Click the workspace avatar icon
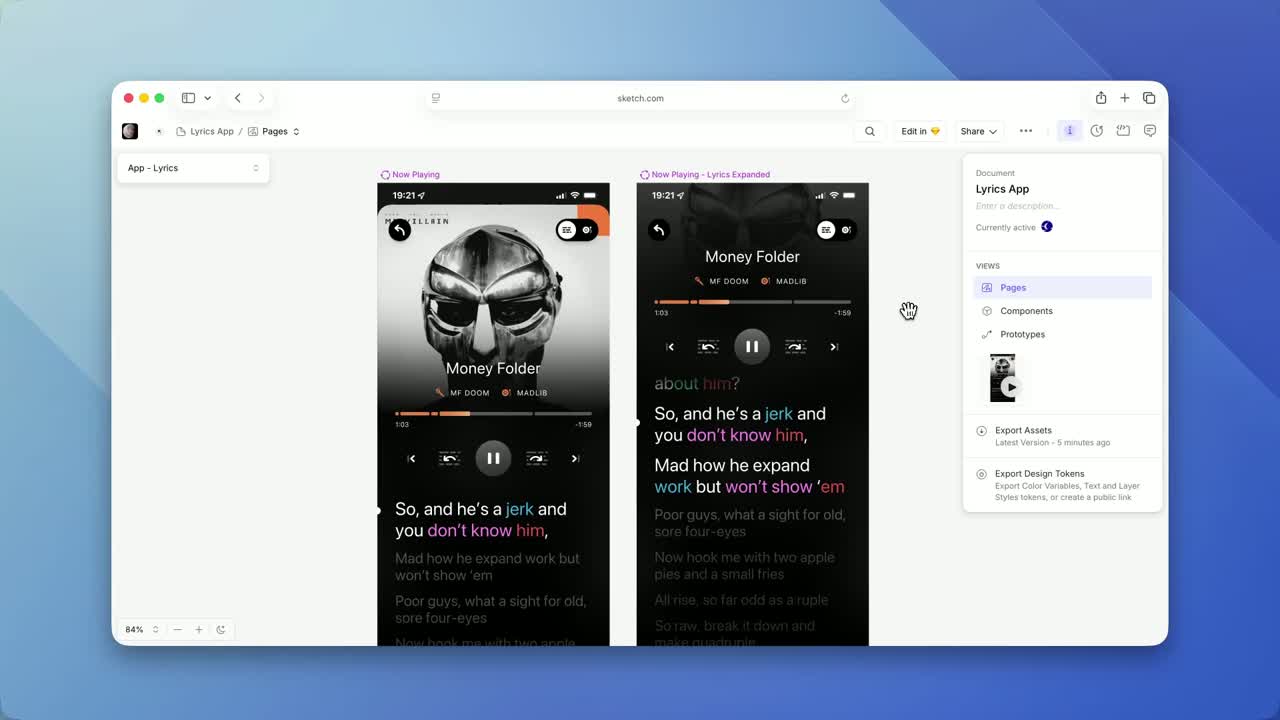1280x720 pixels. click(130, 131)
